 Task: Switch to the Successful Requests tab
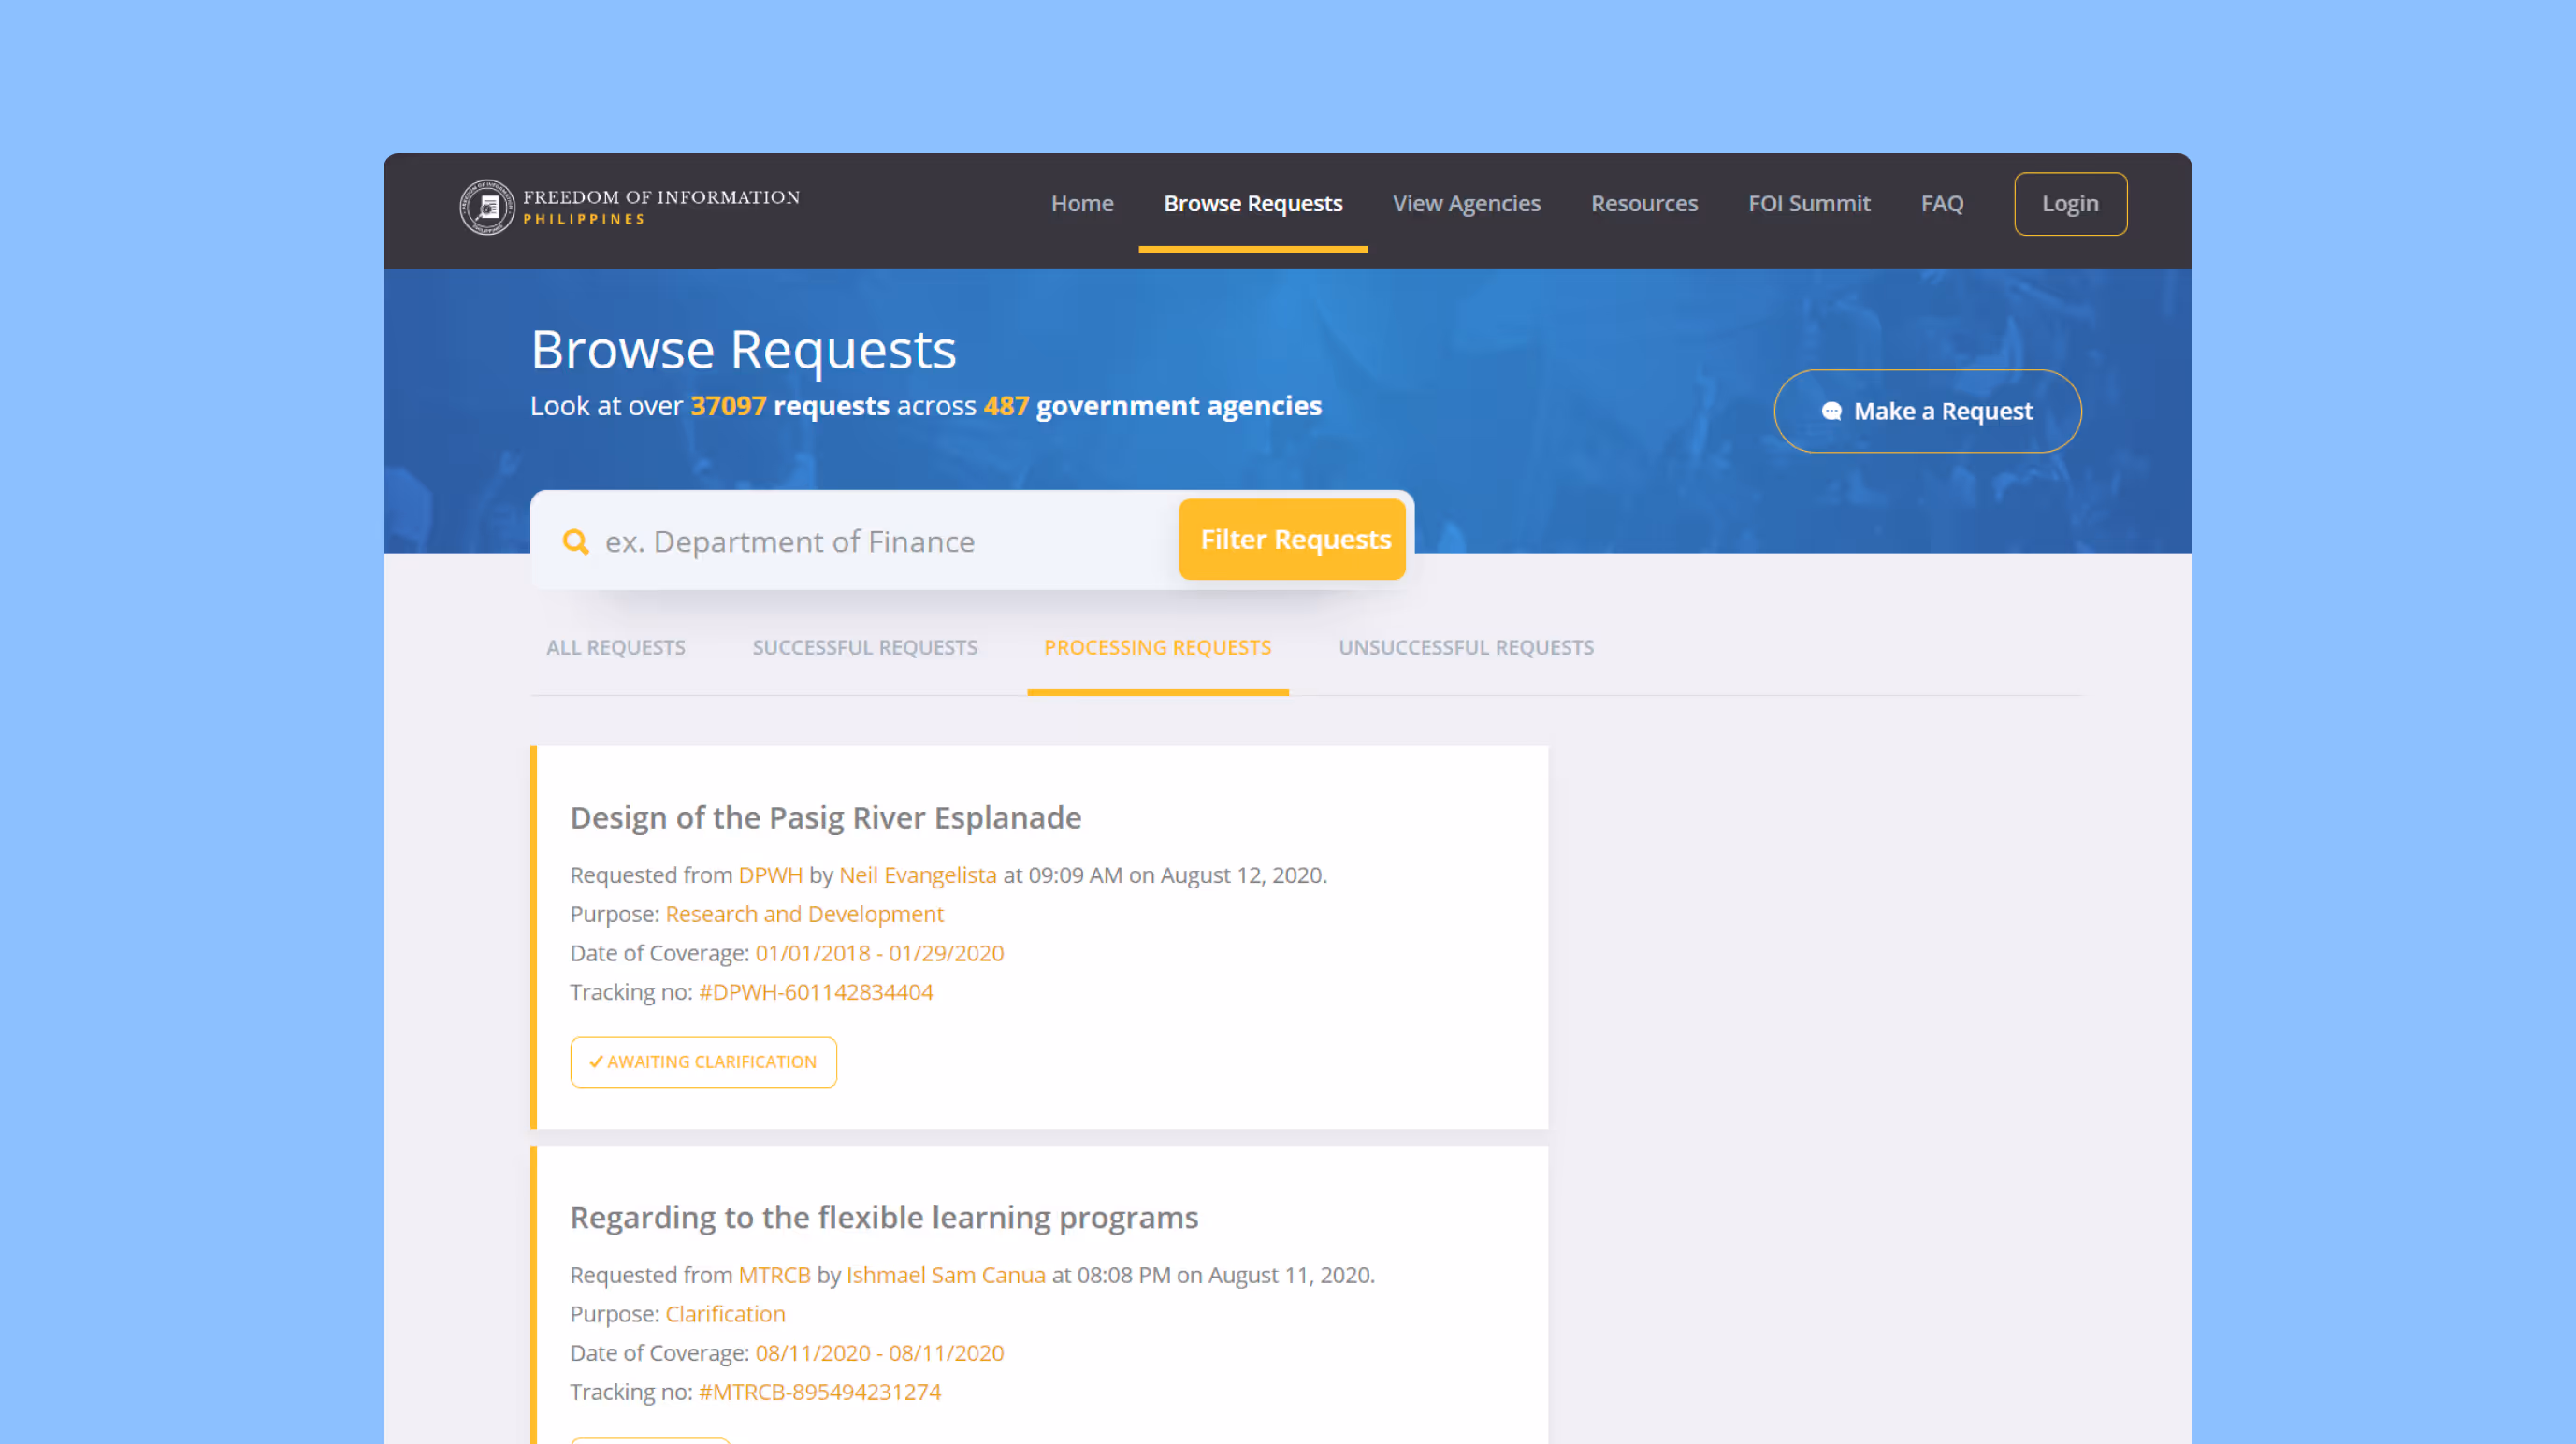(x=864, y=647)
